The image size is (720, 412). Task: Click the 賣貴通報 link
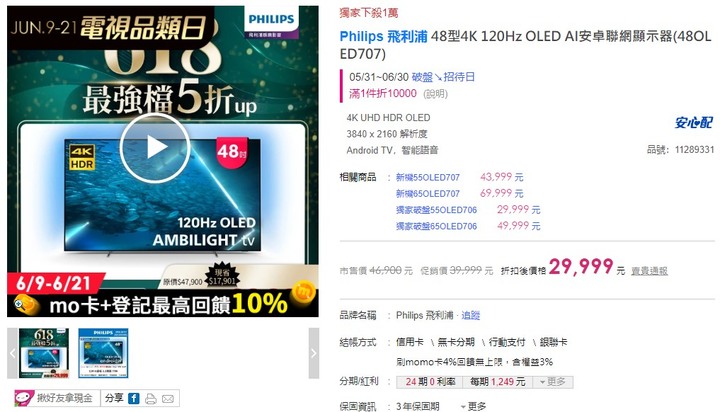point(649,271)
